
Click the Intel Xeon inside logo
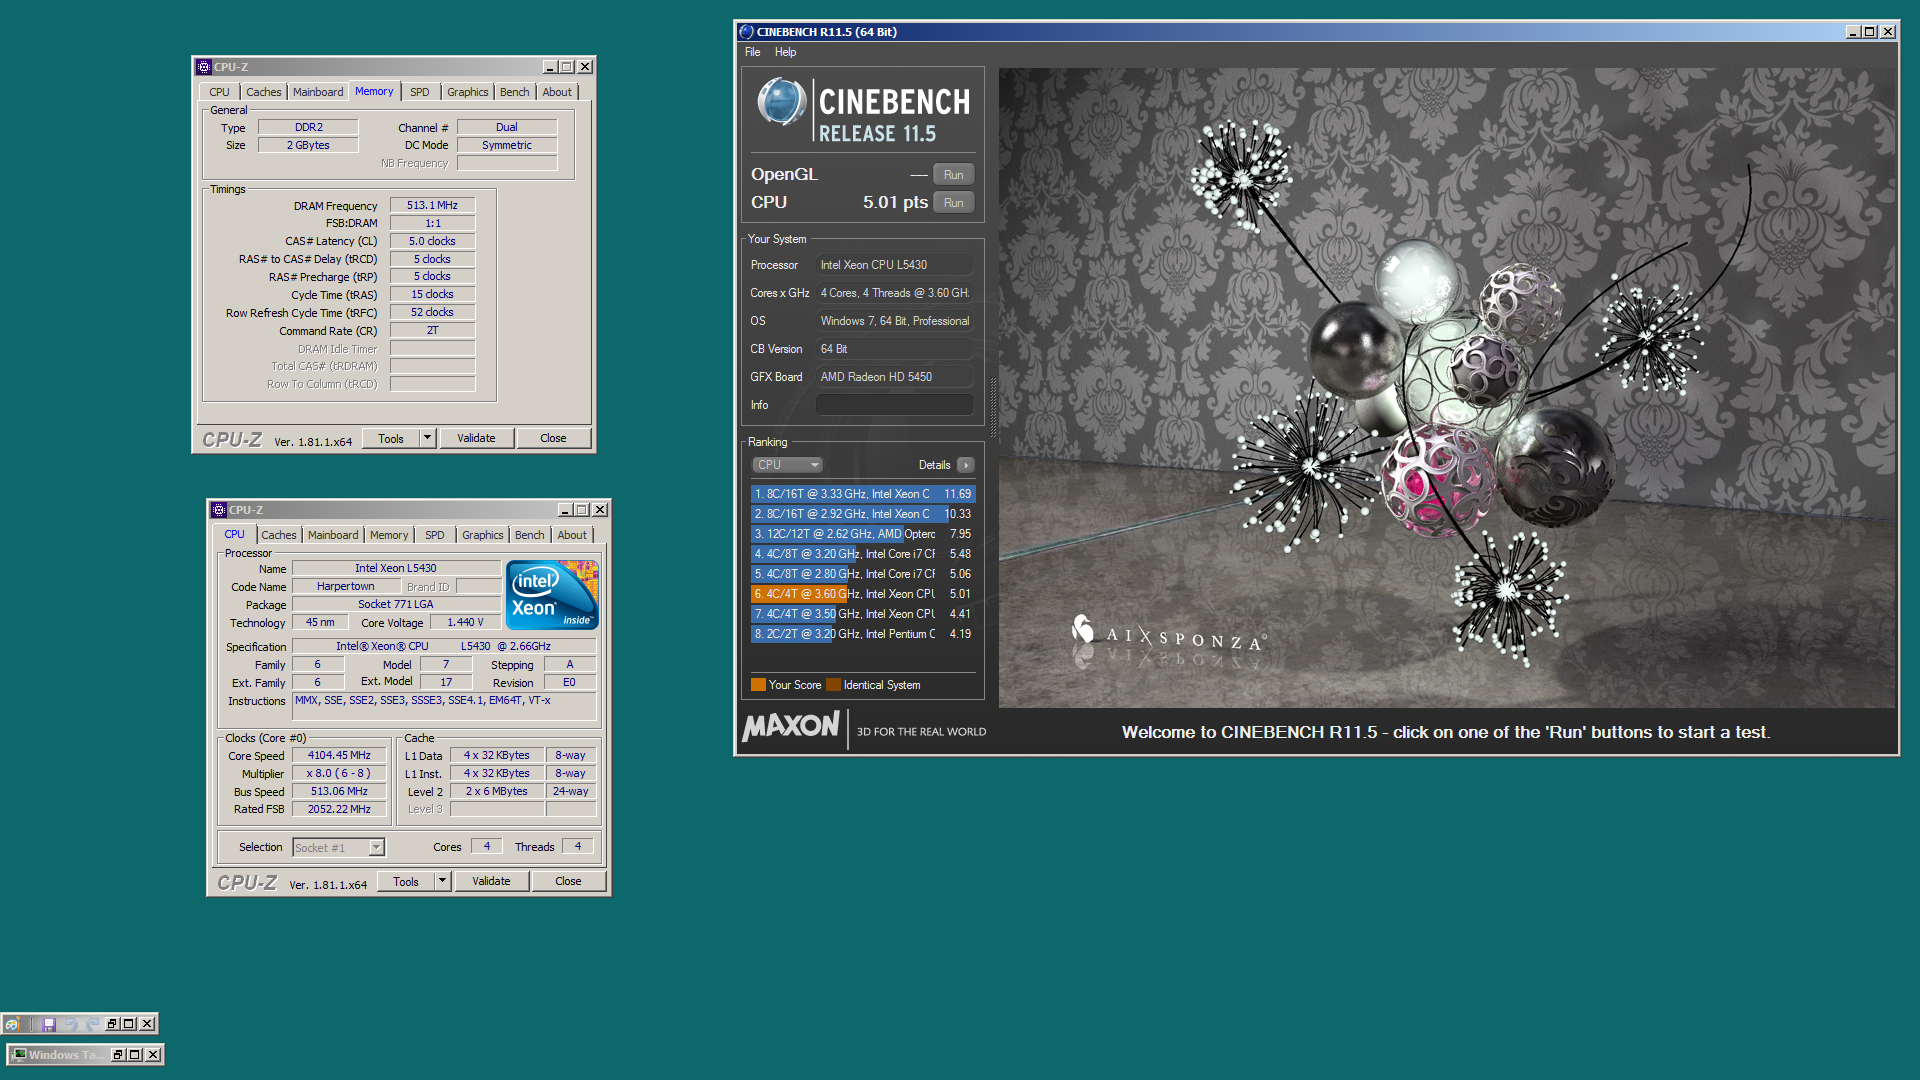coord(552,594)
